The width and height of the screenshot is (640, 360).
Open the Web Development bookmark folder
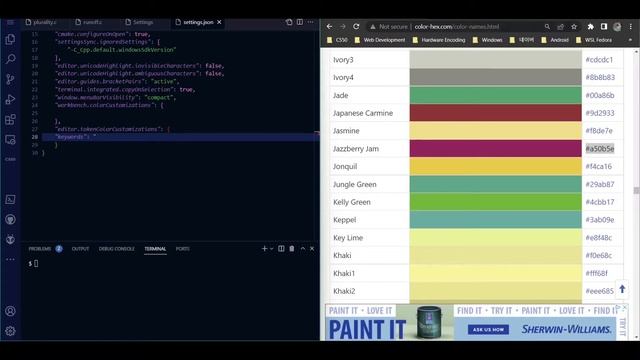click(x=380, y=40)
